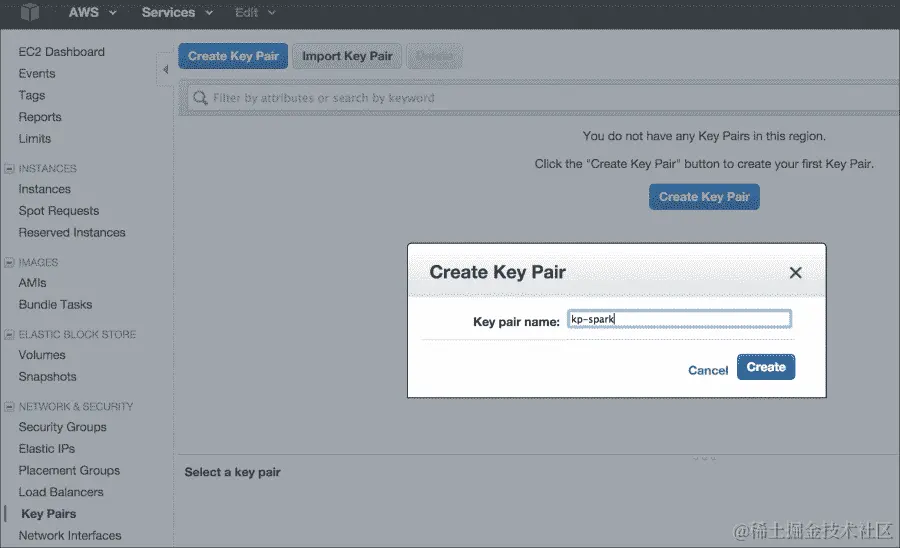Screen dimensions: 900x548
Task: Open Security Groups page
Action: coord(63,427)
